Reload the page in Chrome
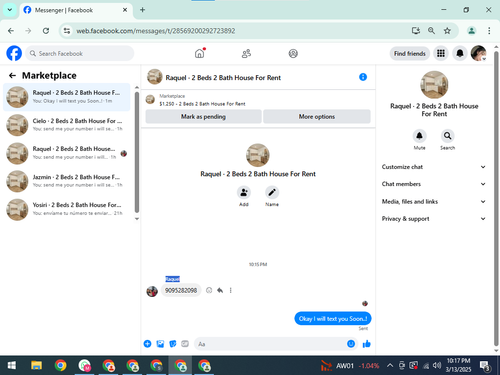 coord(46,31)
